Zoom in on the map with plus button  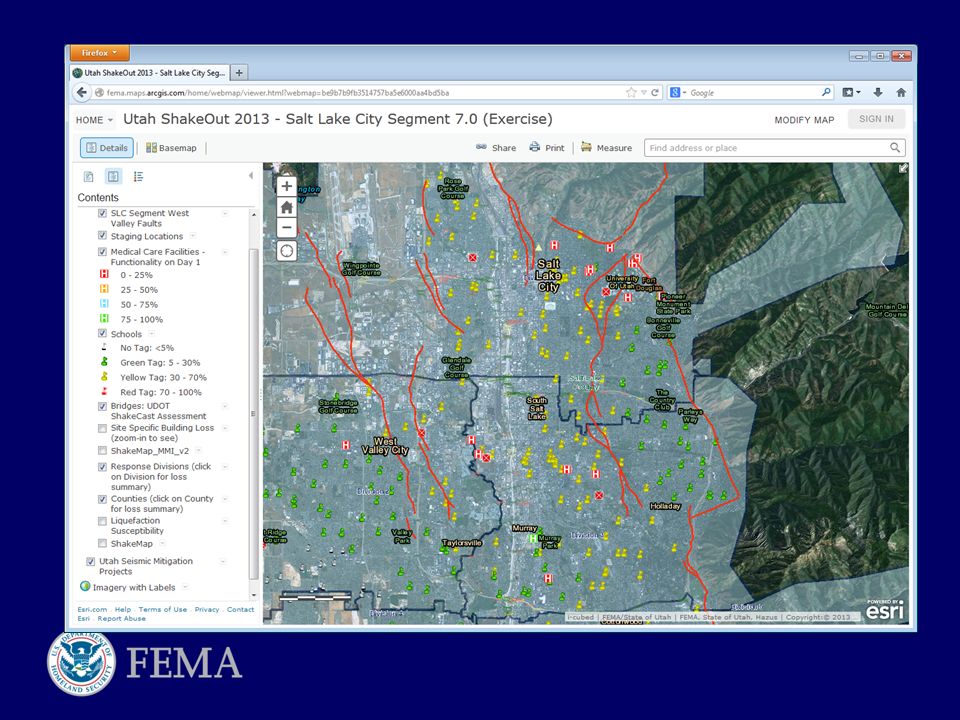point(287,186)
